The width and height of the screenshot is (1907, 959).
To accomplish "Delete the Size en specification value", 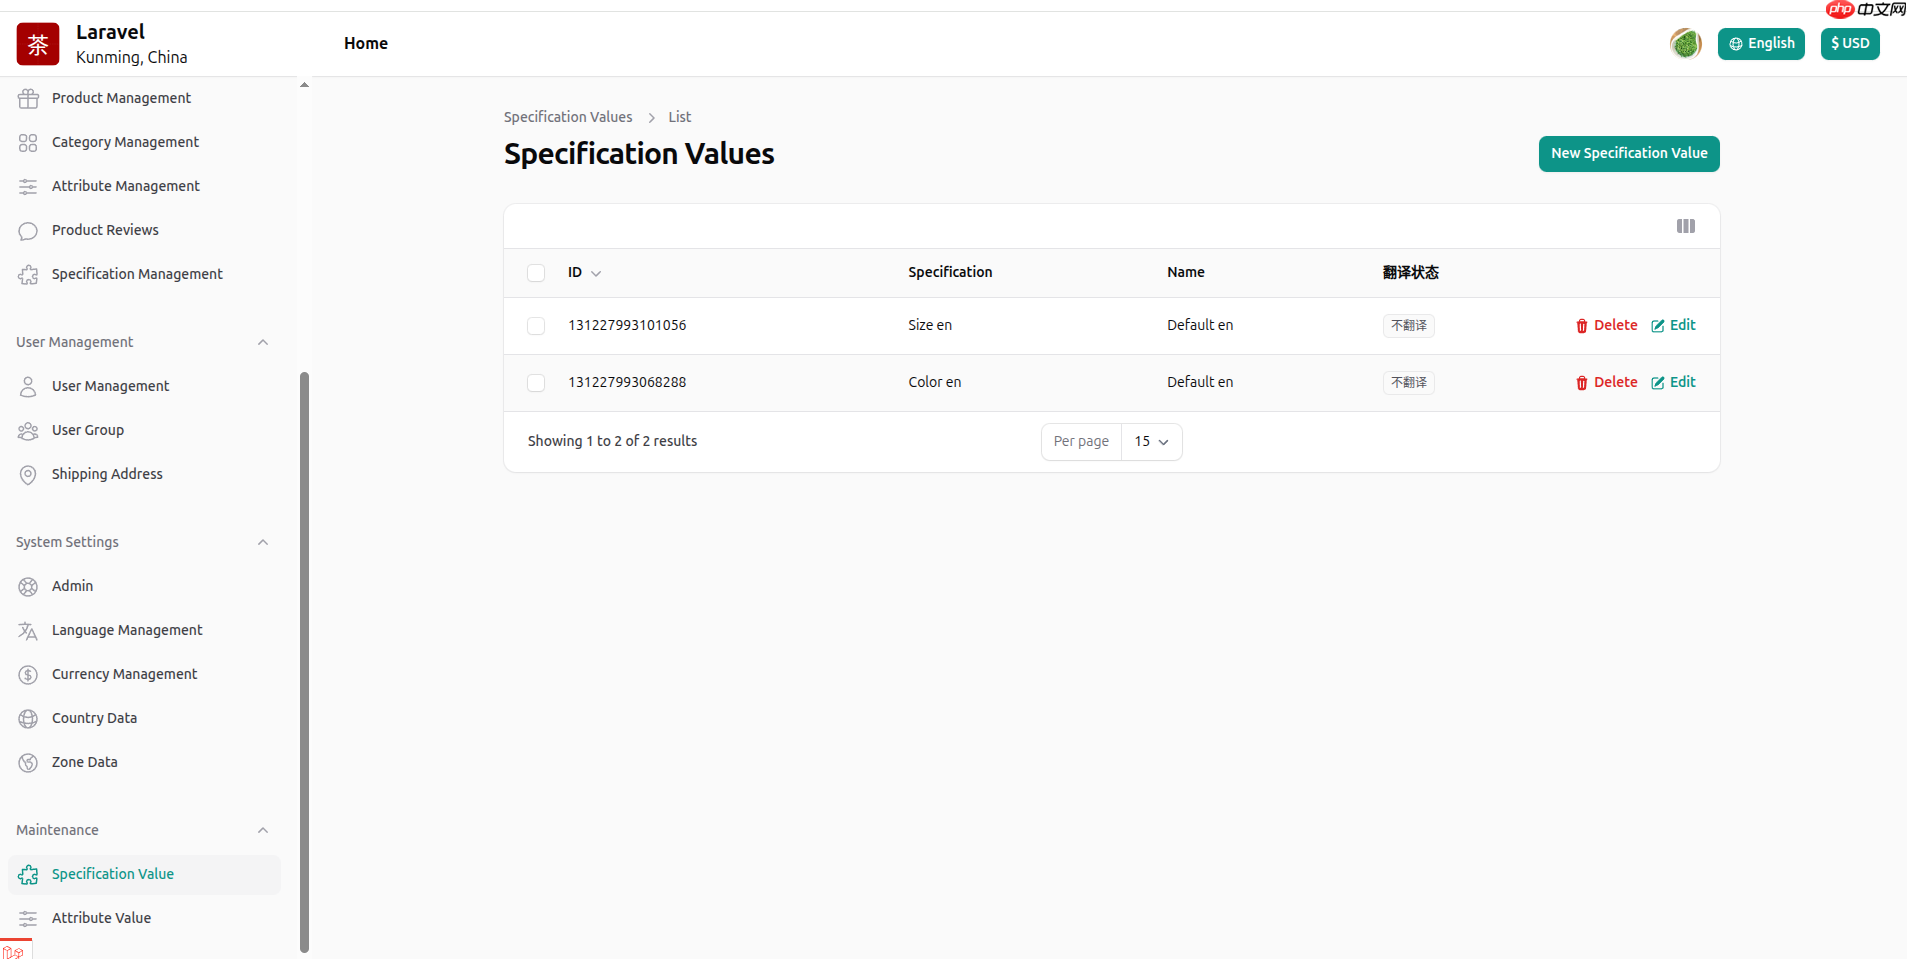I will coord(1606,326).
